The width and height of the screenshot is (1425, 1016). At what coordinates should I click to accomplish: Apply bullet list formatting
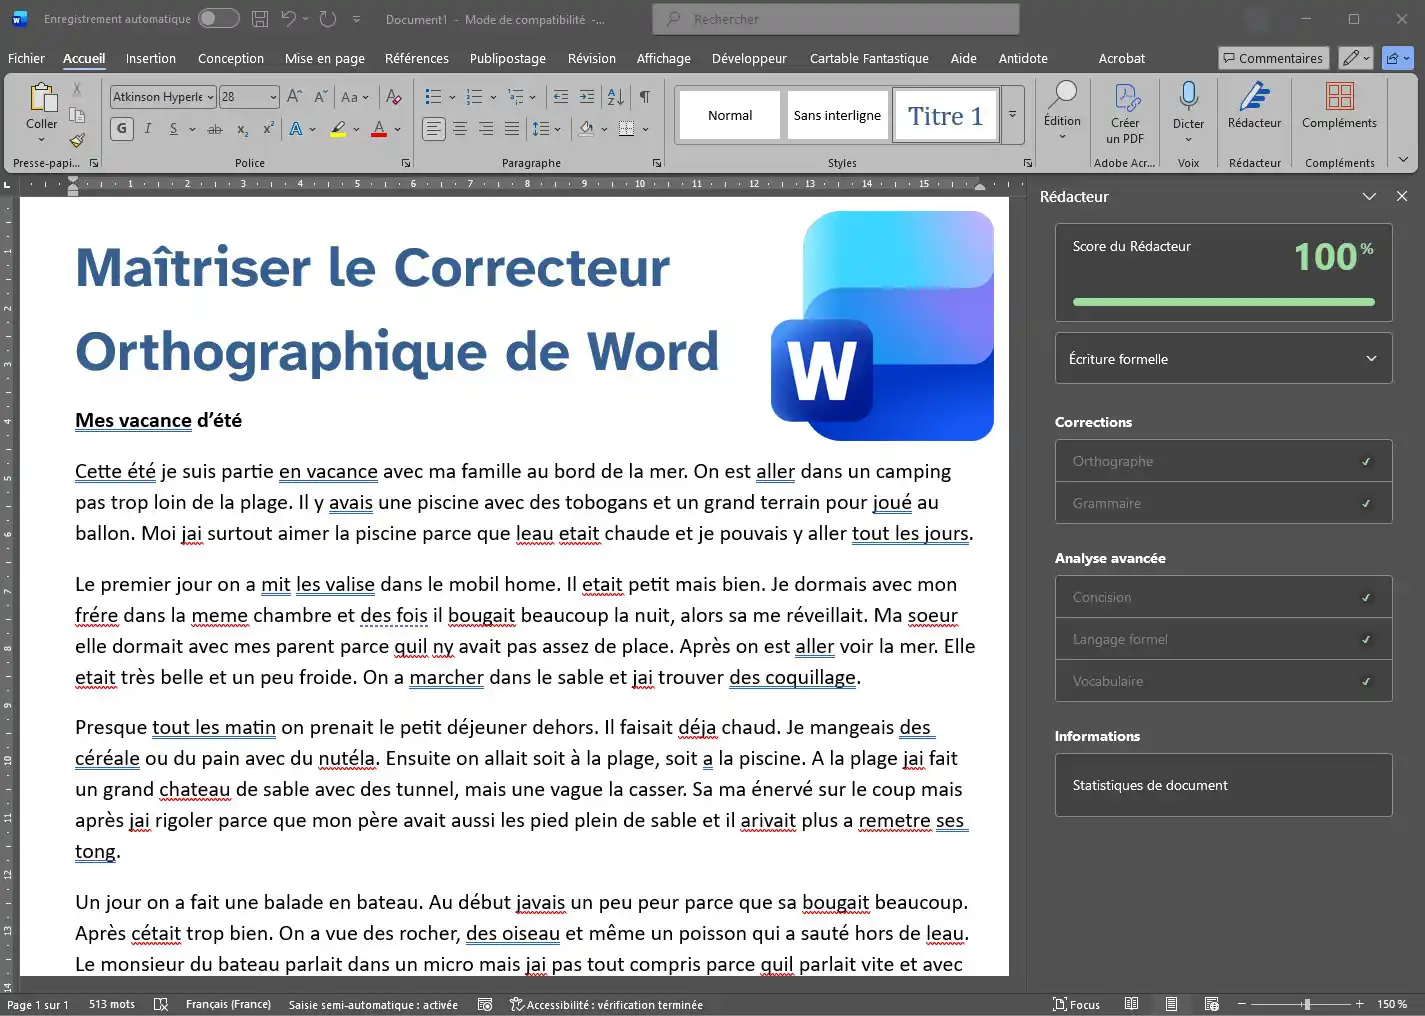432,96
